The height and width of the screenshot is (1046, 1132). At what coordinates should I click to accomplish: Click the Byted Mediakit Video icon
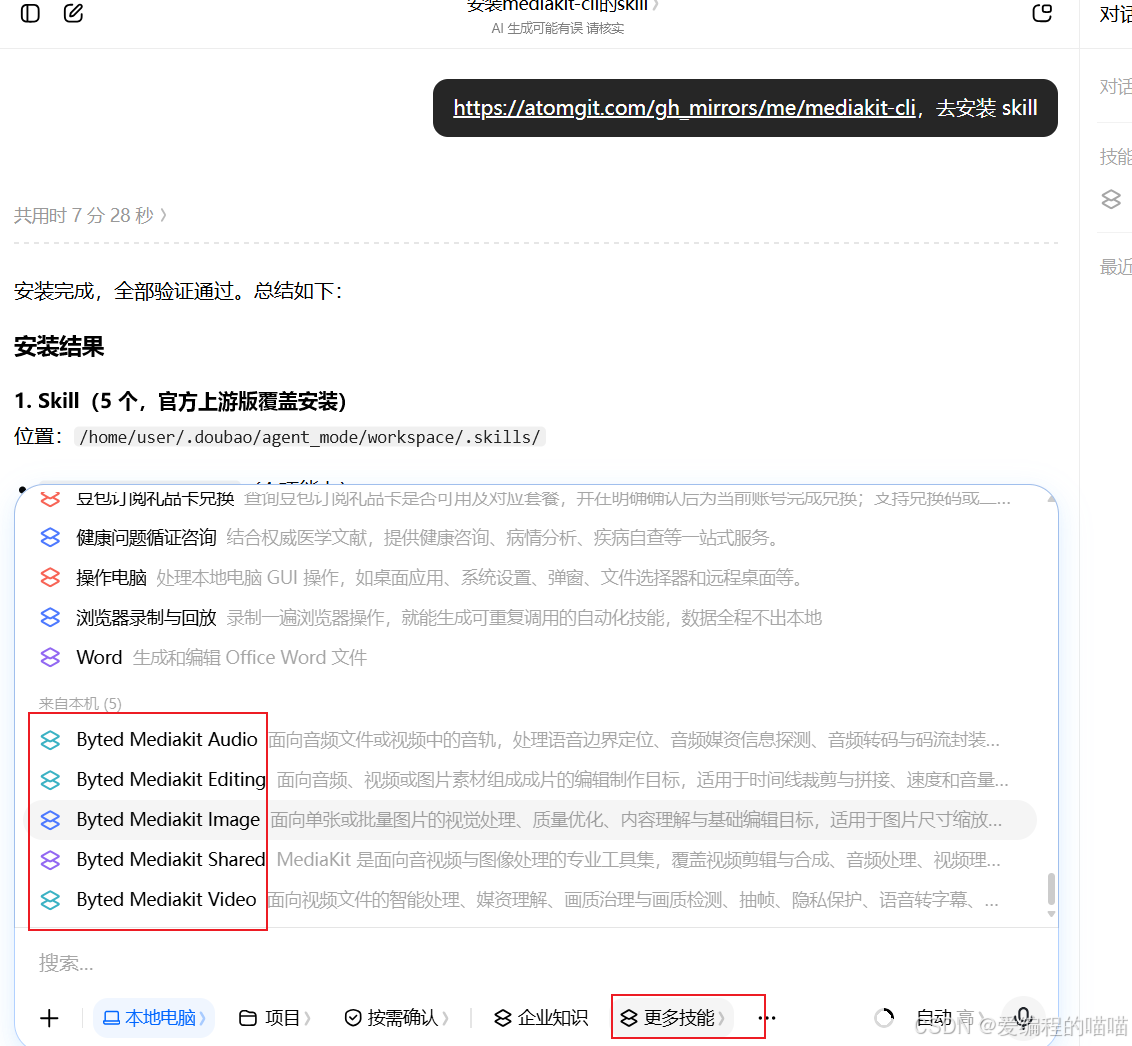pyautogui.click(x=50, y=899)
